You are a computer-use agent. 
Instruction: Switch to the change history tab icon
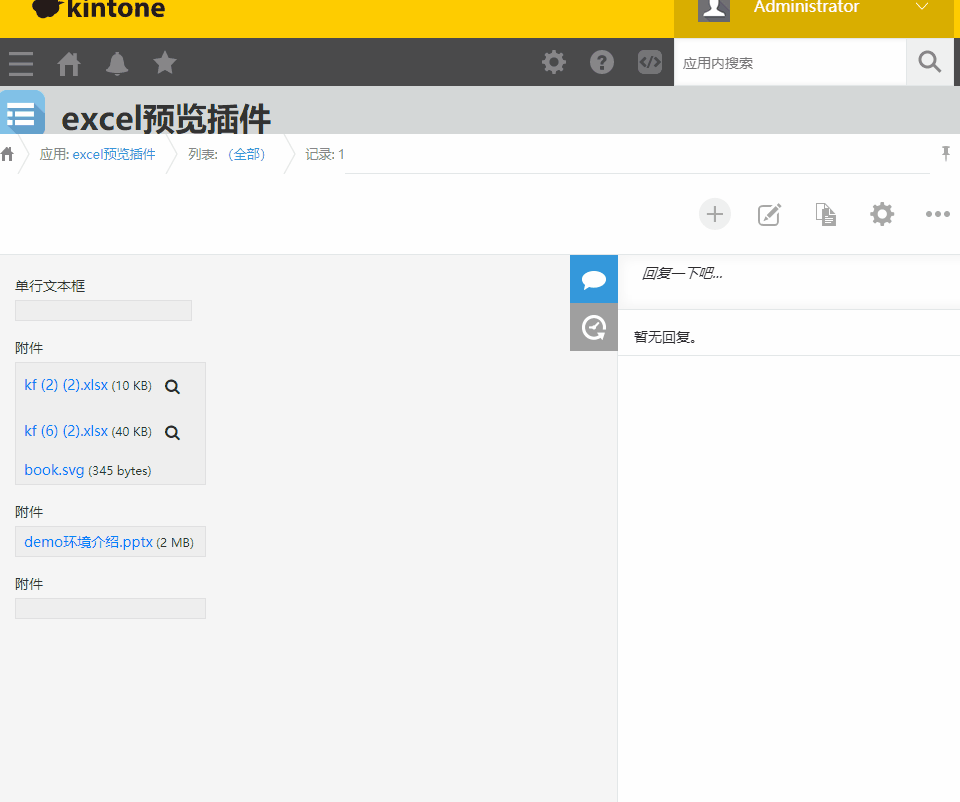click(x=594, y=328)
